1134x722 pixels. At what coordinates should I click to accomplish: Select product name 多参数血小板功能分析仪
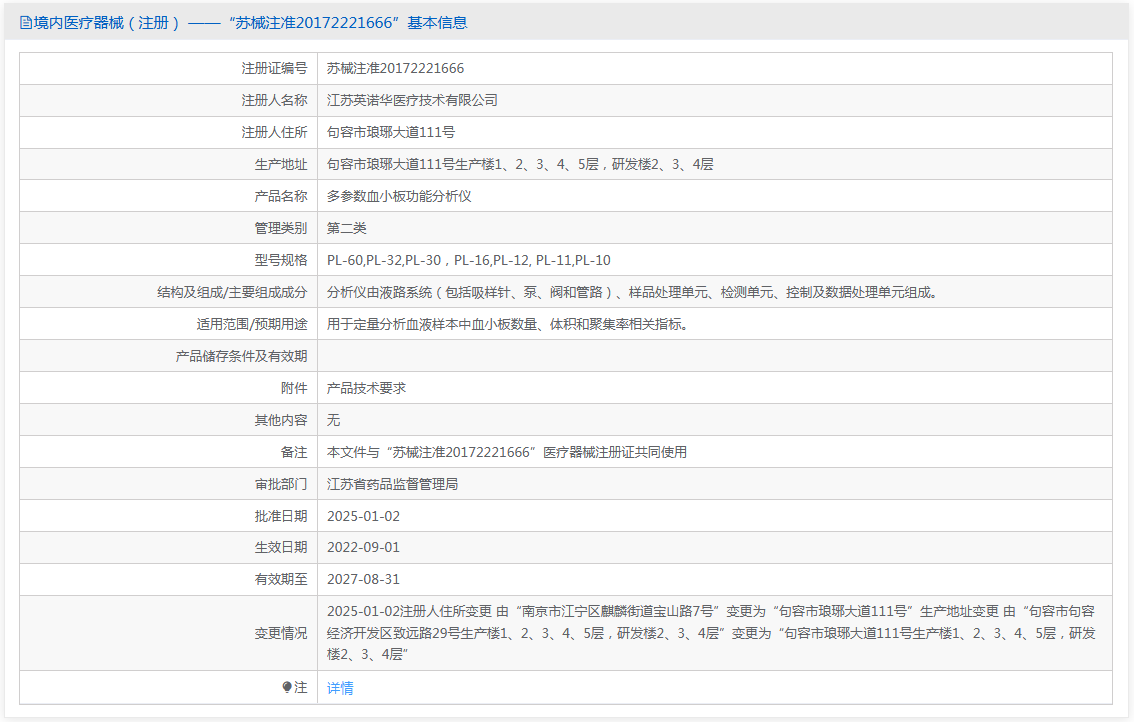coord(399,196)
